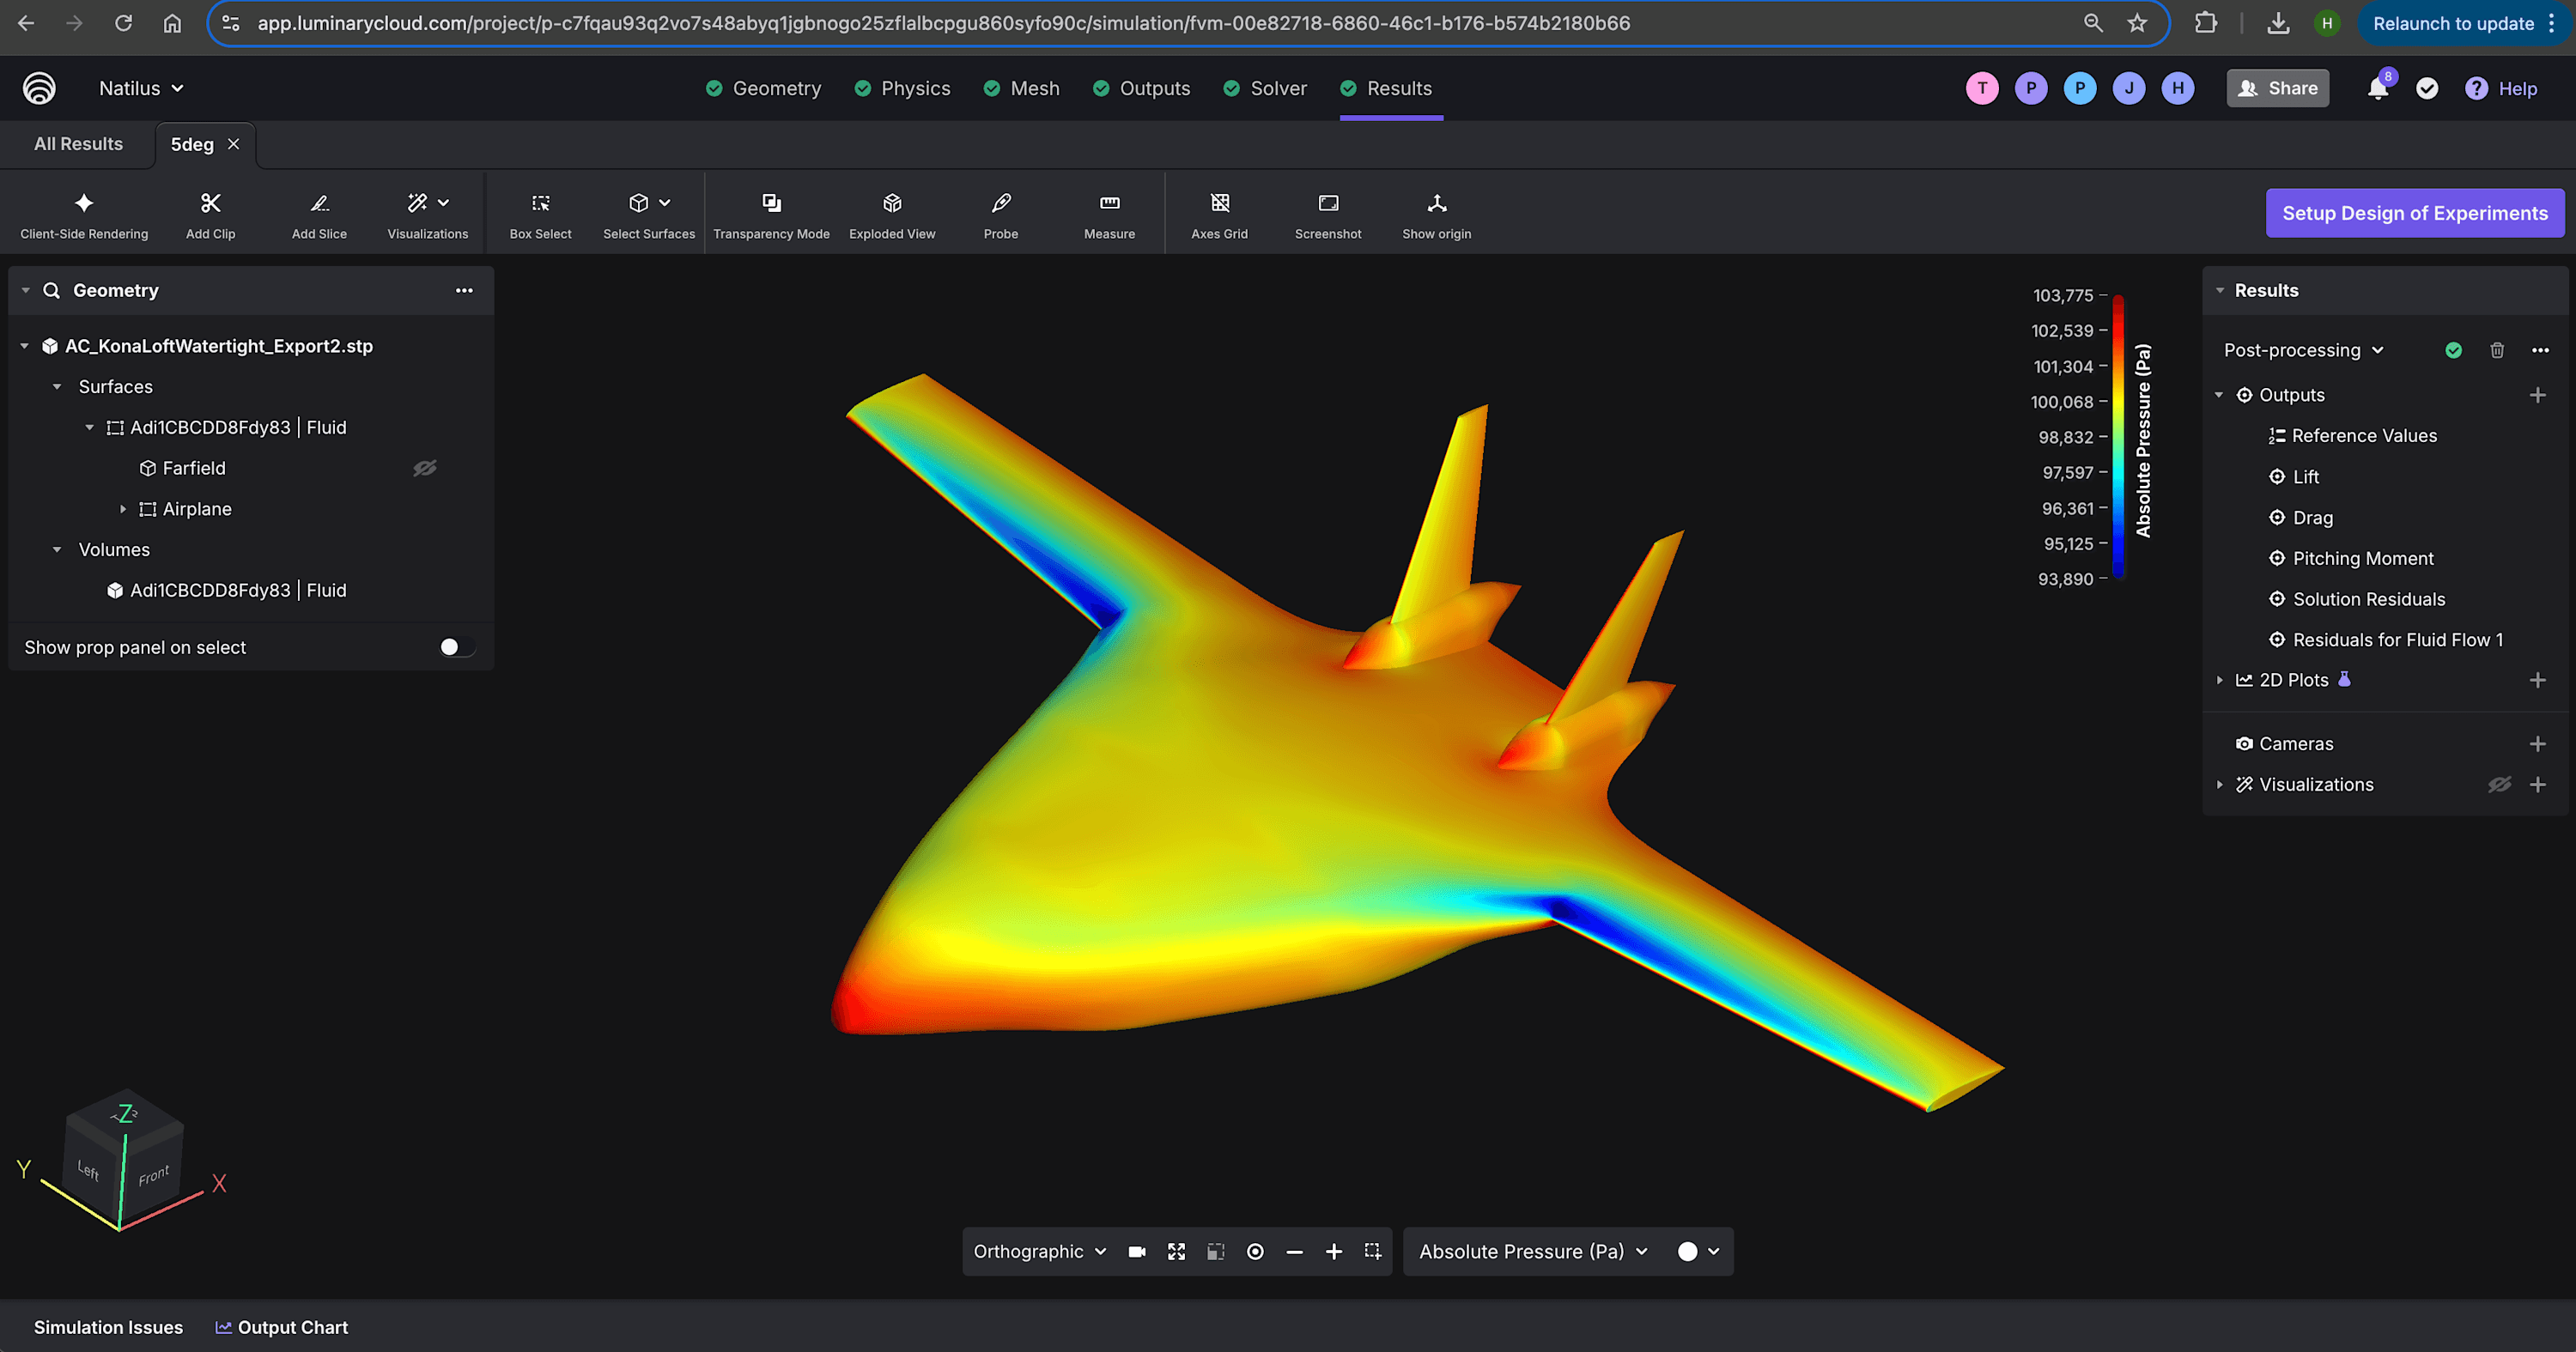This screenshot has height=1352, width=2576.
Task: Unhide the Farfield surface
Action: point(425,468)
